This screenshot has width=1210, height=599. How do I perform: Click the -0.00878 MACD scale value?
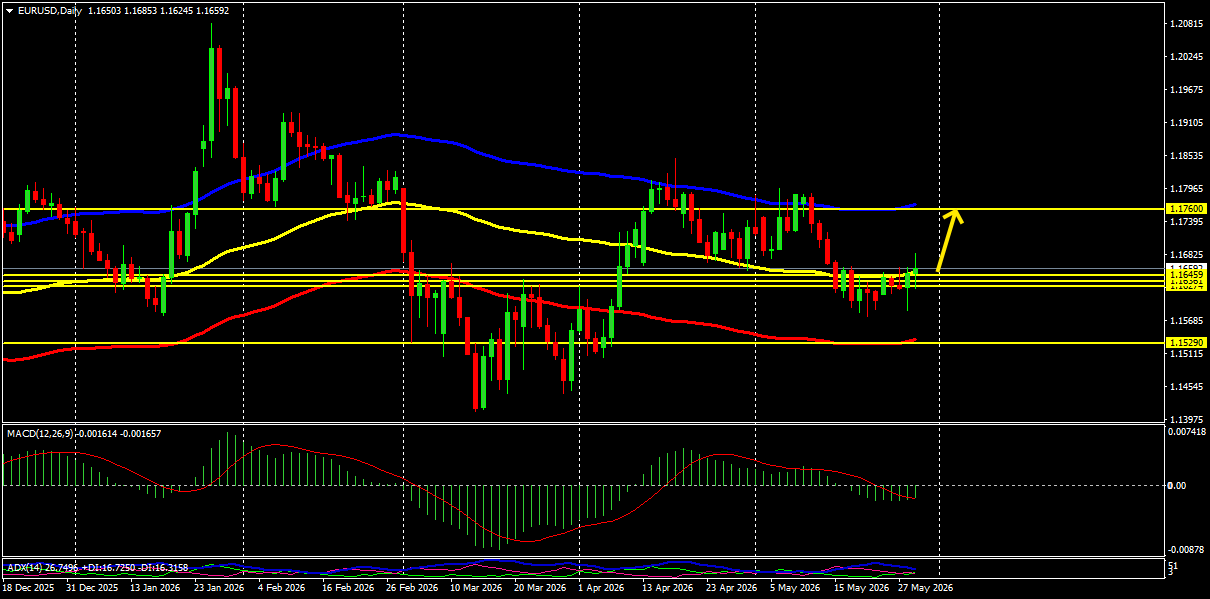(1185, 549)
